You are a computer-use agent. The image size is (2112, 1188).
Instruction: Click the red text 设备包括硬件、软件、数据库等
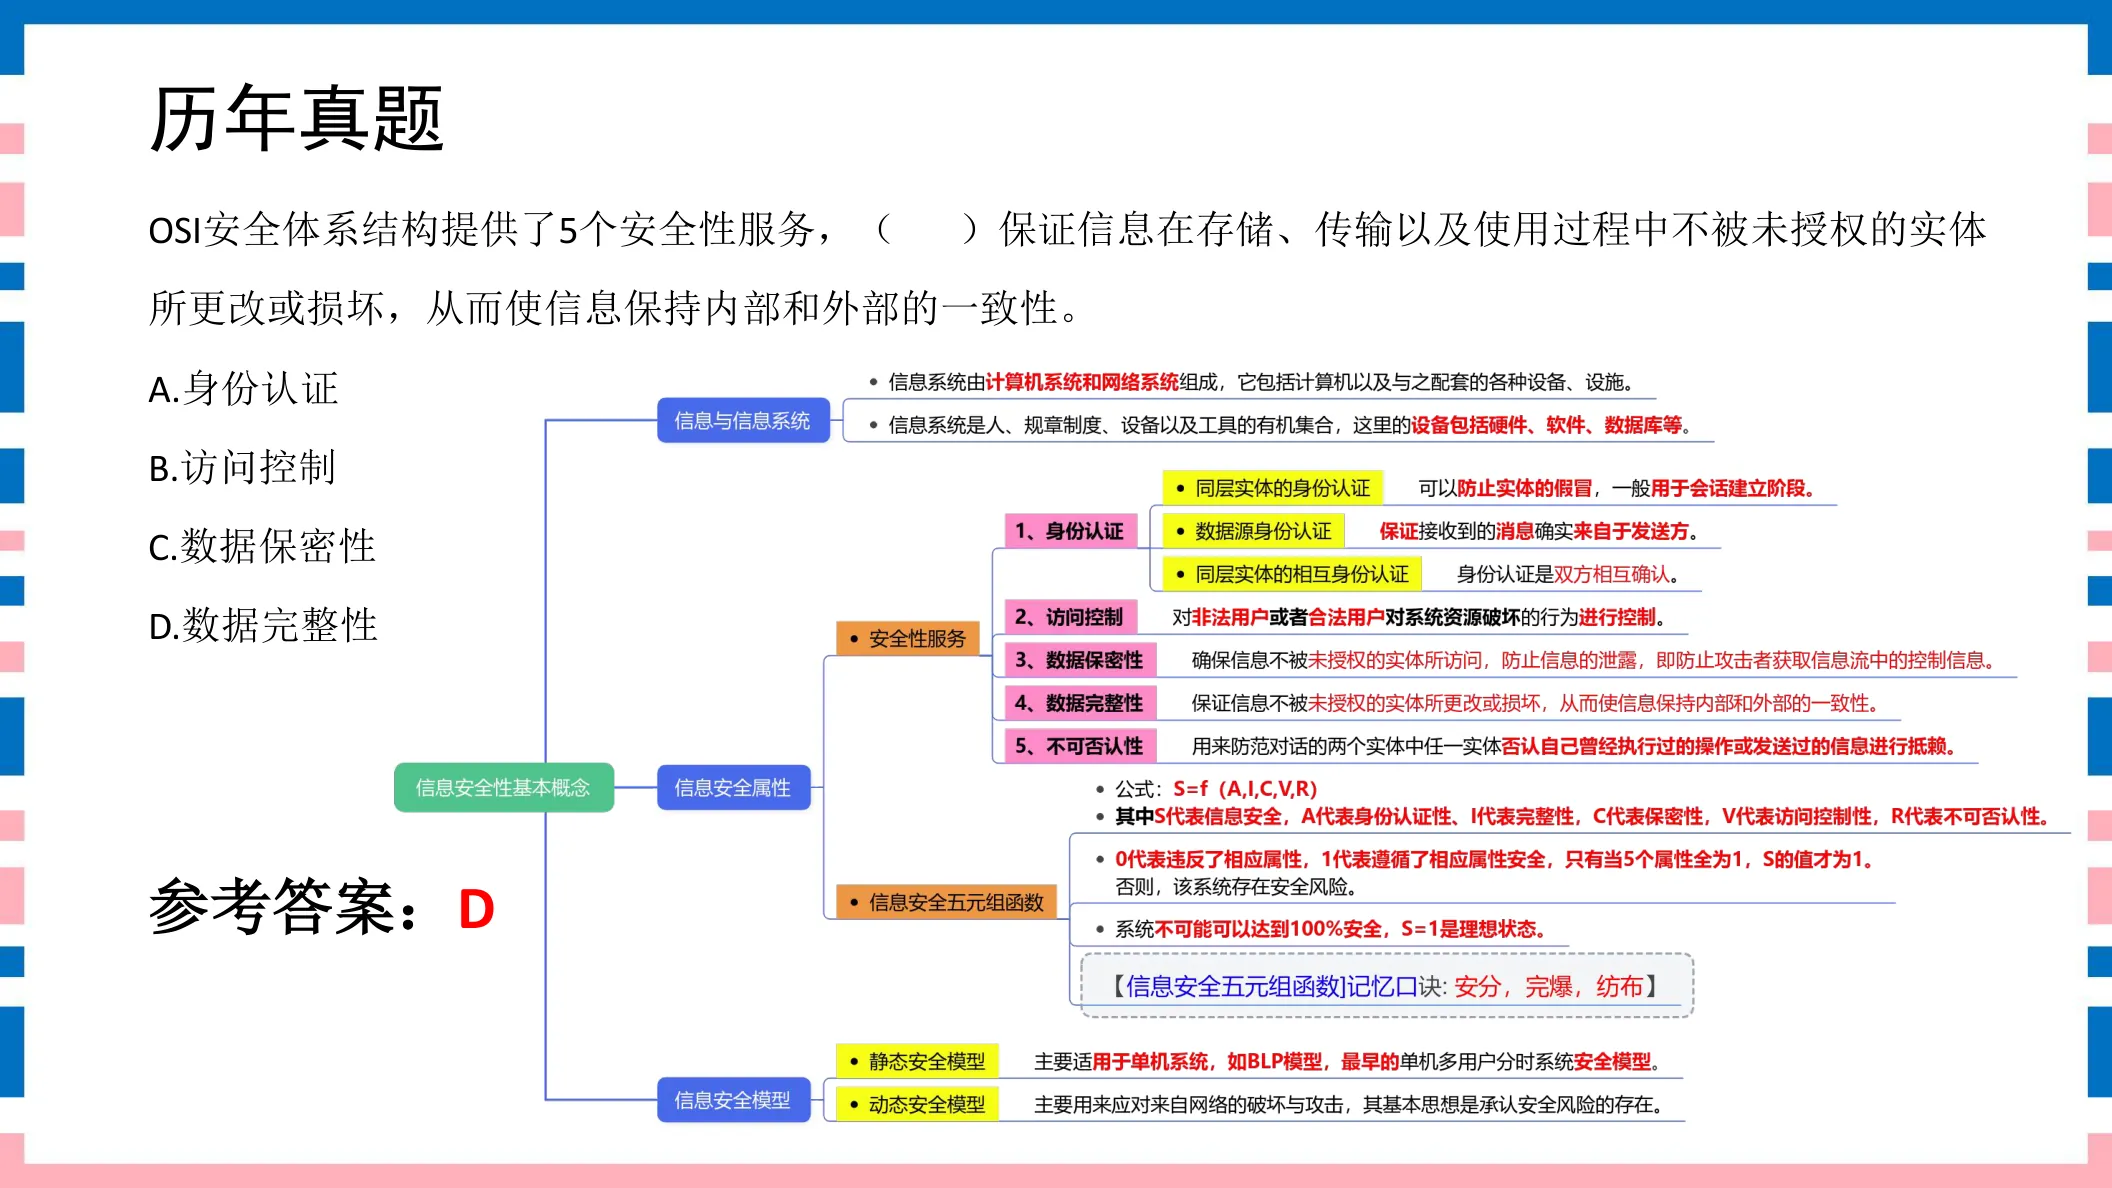point(1546,425)
